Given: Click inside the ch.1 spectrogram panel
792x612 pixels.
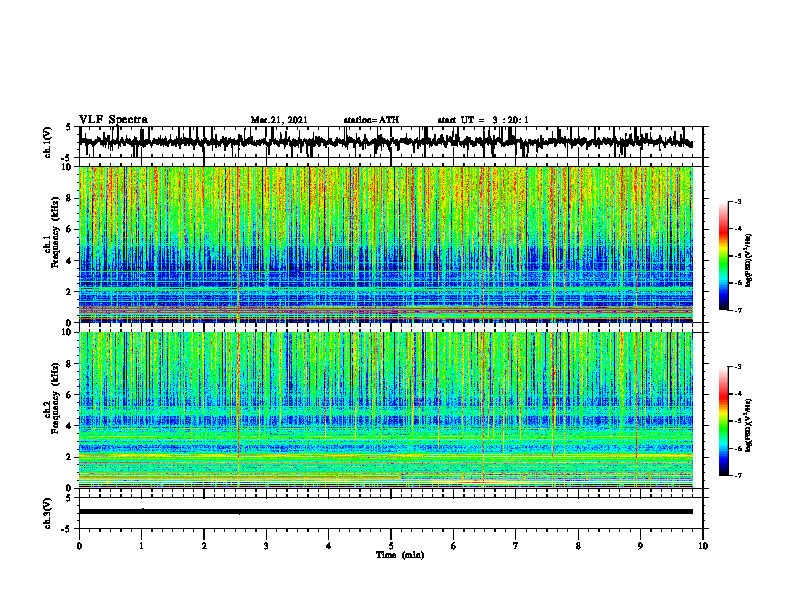Looking at the screenshot, I should [x=385, y=244].
